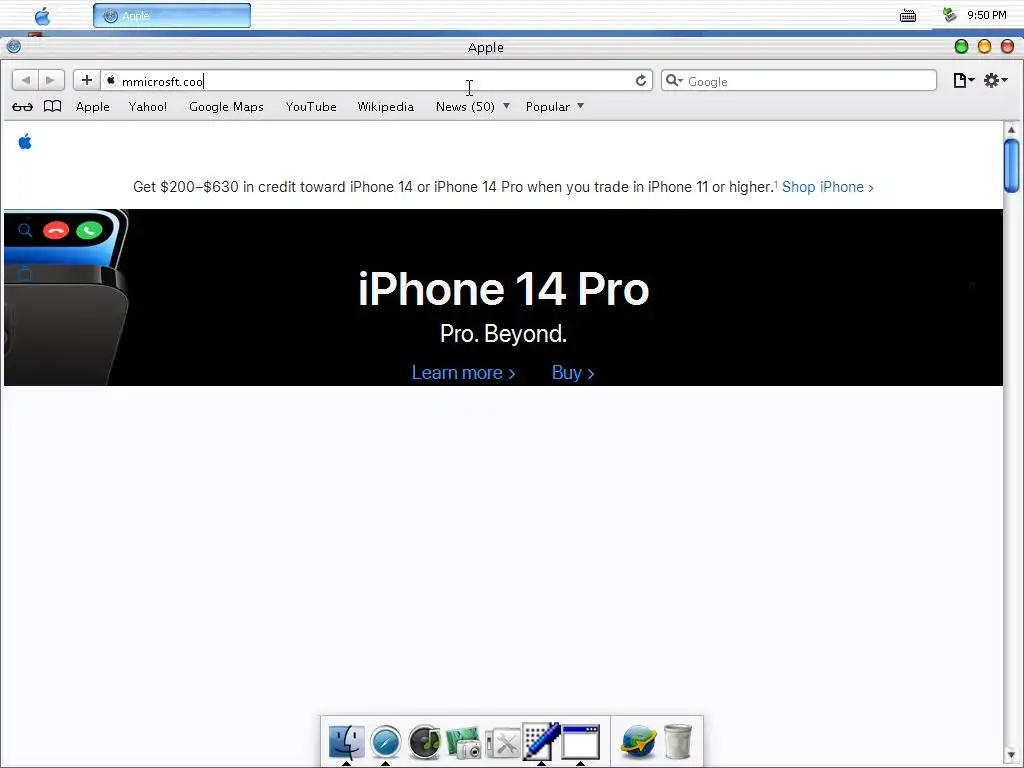Open the window app icon in dock
The width and height of the screenshot is (1024, 768).
point(581,742)
